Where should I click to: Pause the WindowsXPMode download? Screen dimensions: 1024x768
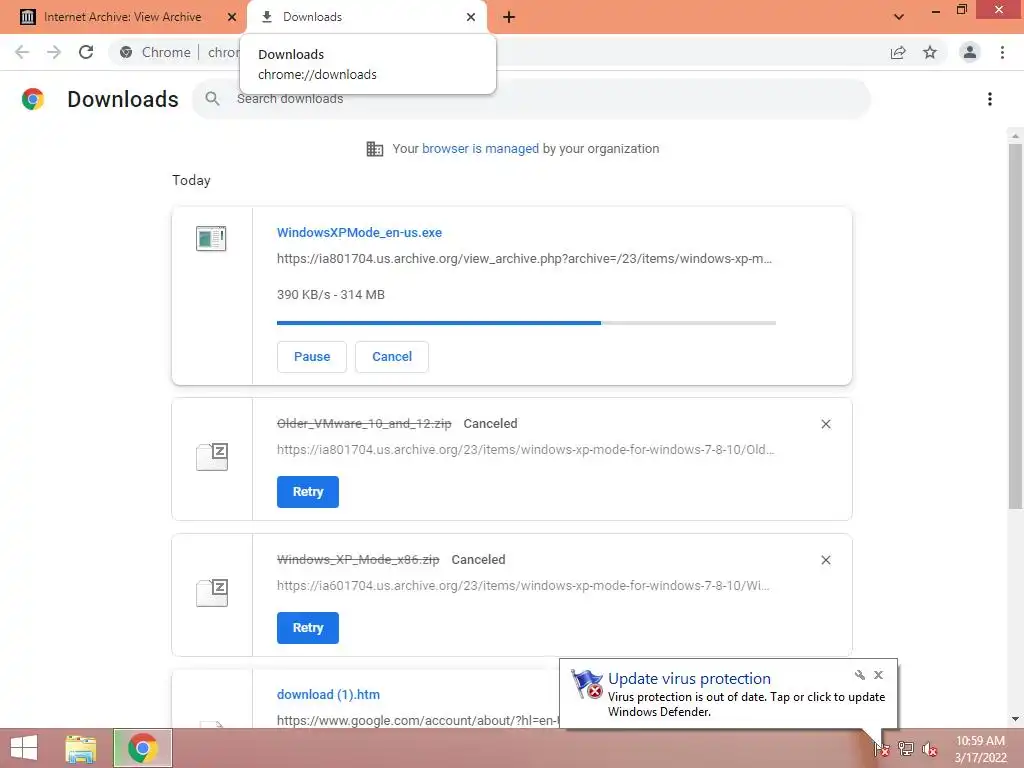(x=312, y=357)
